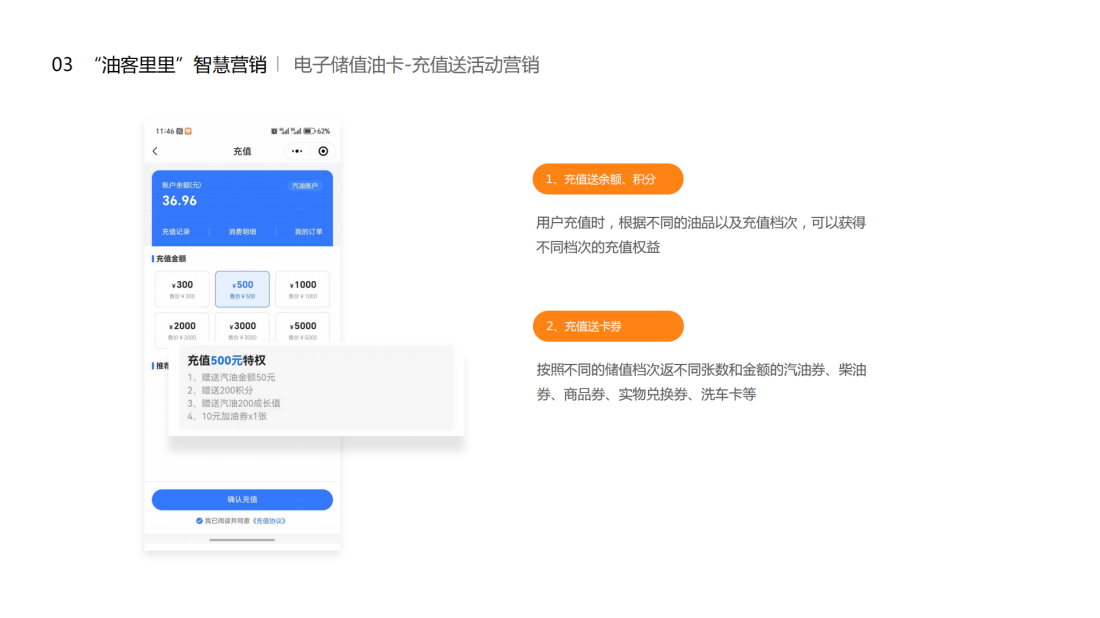Click privilege line 赠送200积分
Image resolution: width=1100 pixels, height=618 pixels.
click(220, 390)
